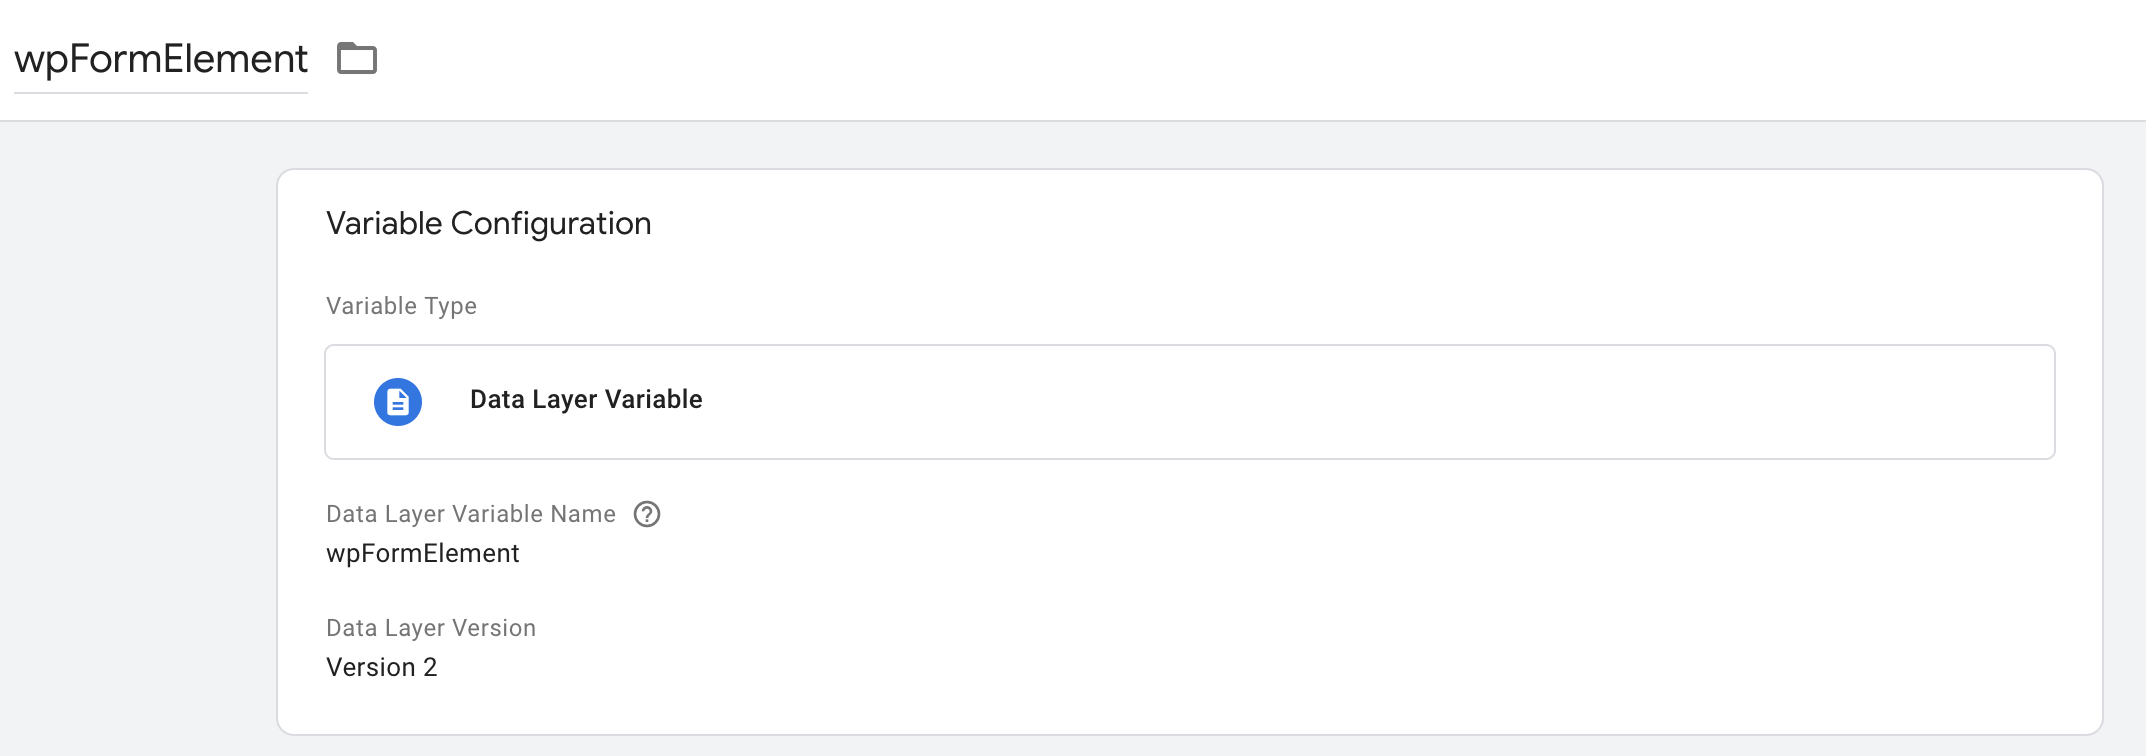
Task: Click the "Data Layer Variable Name" label
Action: coord(470,514)
